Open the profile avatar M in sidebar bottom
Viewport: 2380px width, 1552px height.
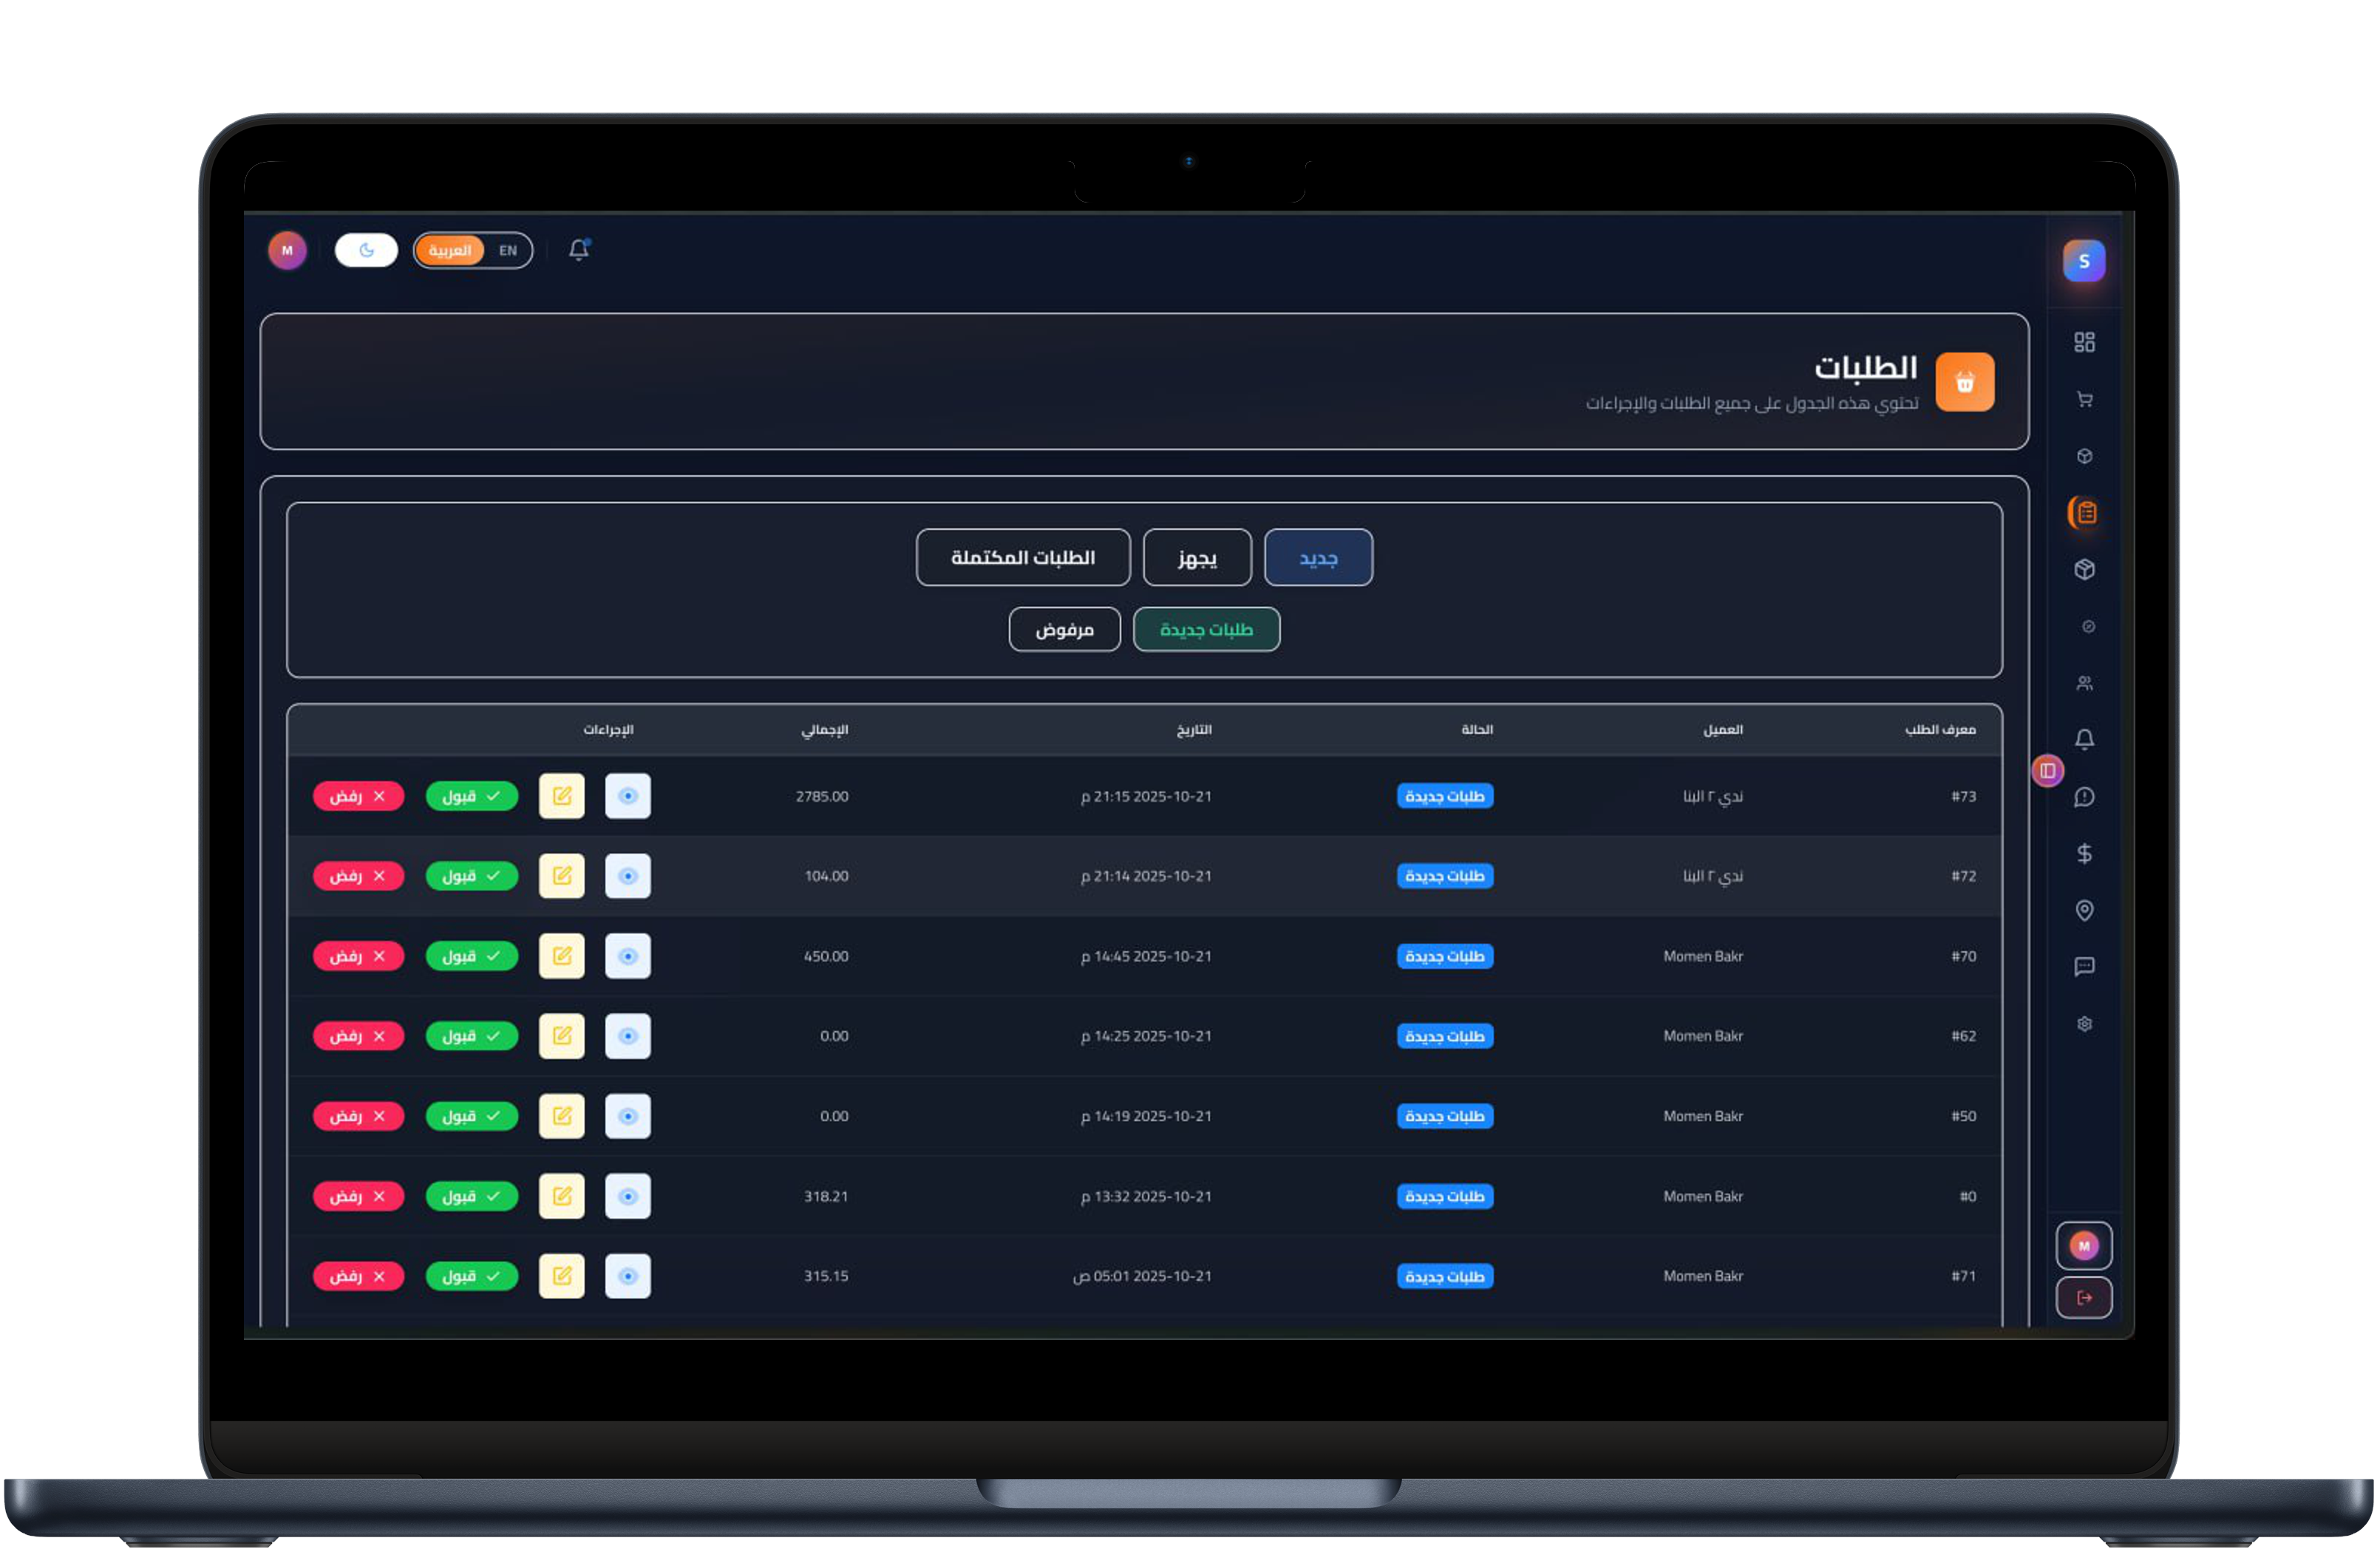pos(2084,1246)
